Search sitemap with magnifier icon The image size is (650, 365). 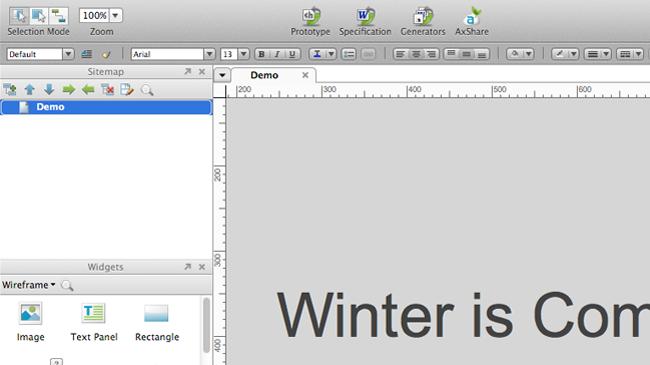(x=147, y=90)
